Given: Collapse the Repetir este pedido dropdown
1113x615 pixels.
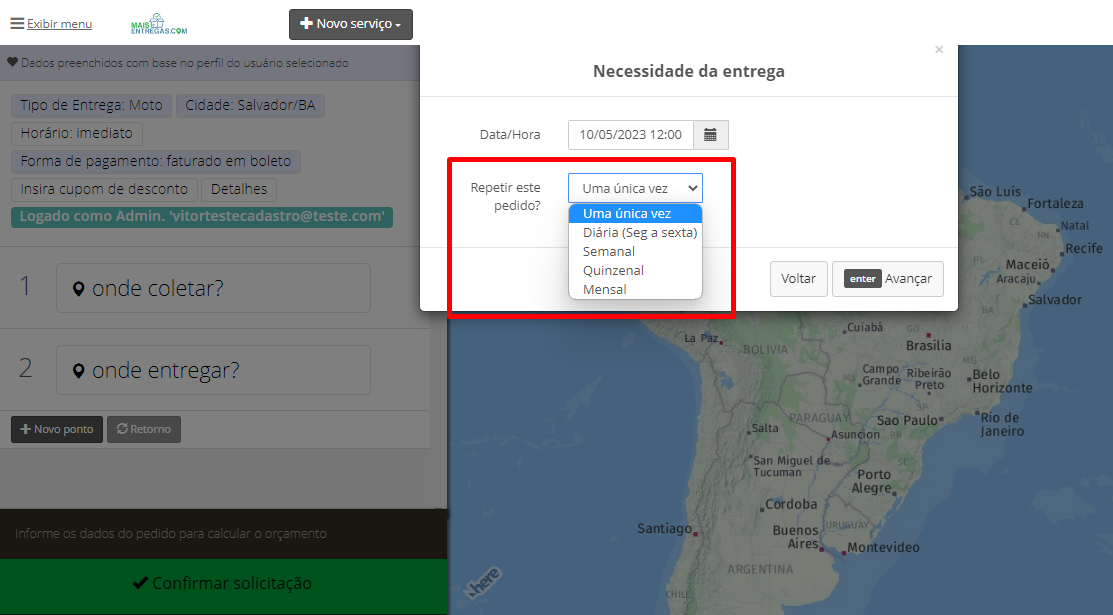Looking at the screenshot, I should coord(635,188).
